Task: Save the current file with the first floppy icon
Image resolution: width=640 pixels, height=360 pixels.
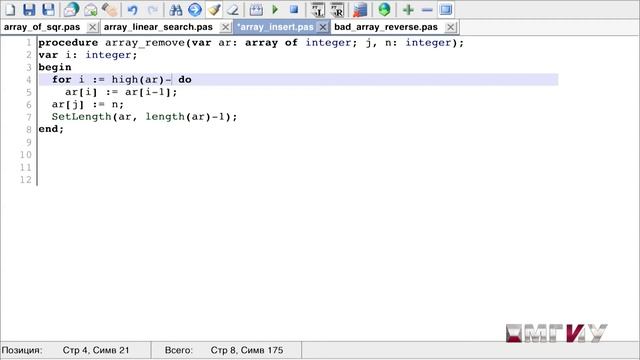Action: (x=29, y=9)
